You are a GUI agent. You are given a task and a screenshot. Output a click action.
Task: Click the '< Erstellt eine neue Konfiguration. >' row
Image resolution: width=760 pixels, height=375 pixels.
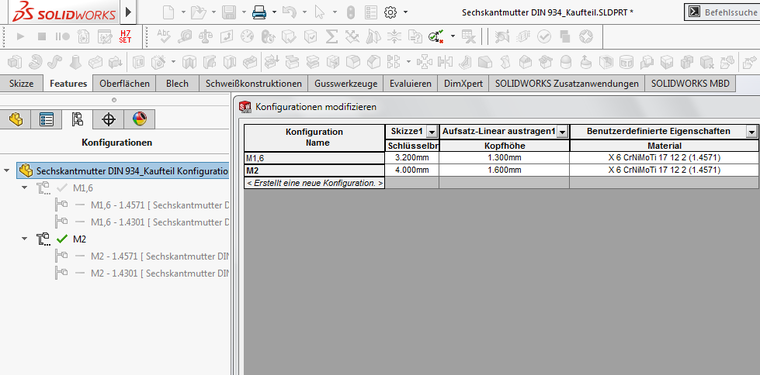pos(315,183)
